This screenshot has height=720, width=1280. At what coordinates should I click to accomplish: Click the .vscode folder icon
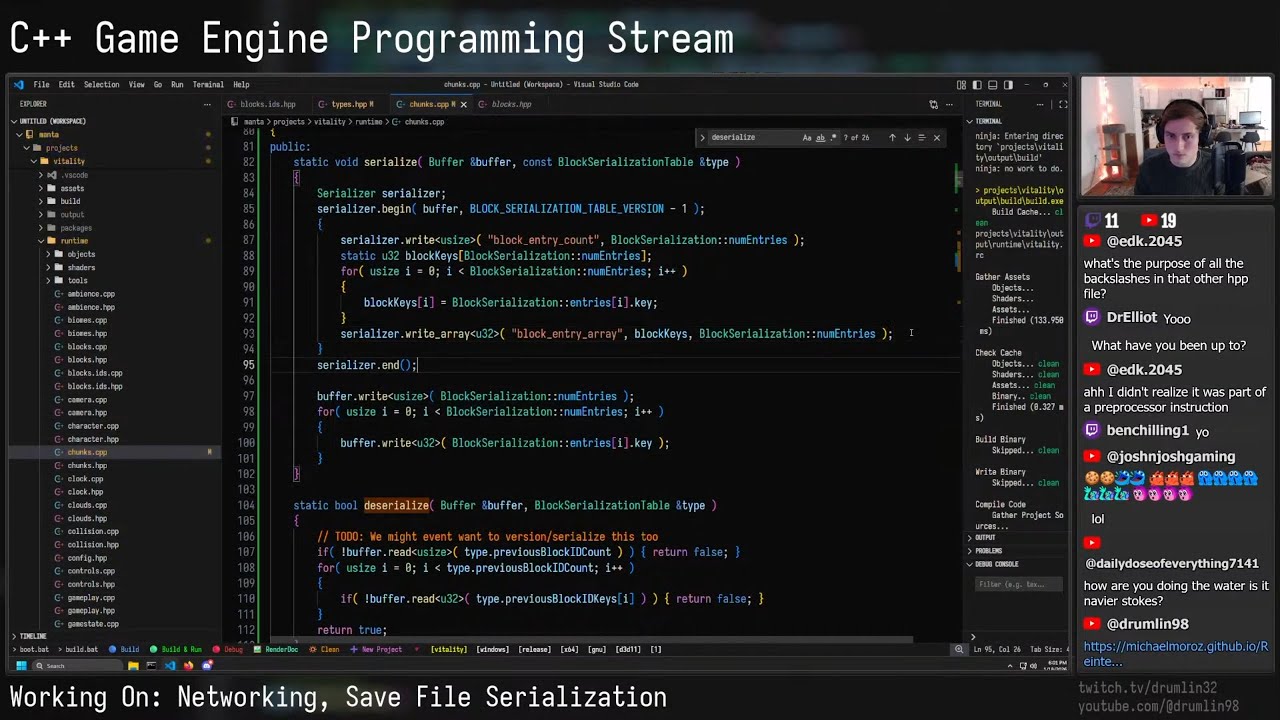(52, 175)
